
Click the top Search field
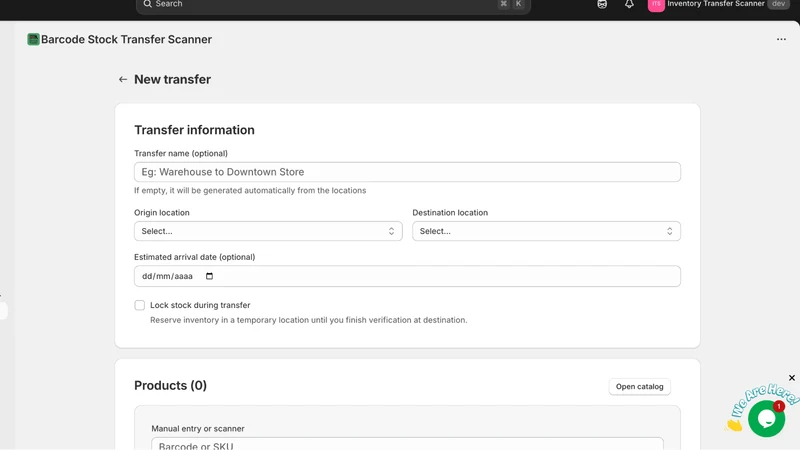pyautogui.click(x=333, y=5)
